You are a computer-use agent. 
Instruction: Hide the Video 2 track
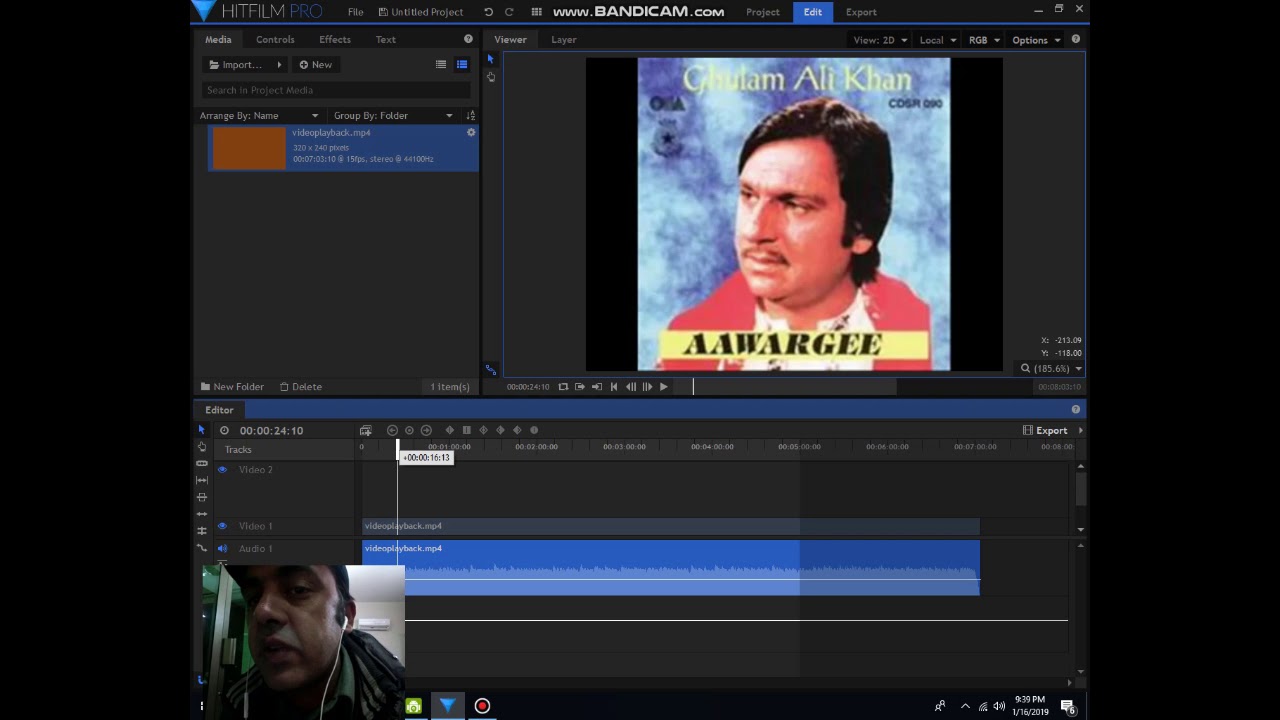pos(222,470)
